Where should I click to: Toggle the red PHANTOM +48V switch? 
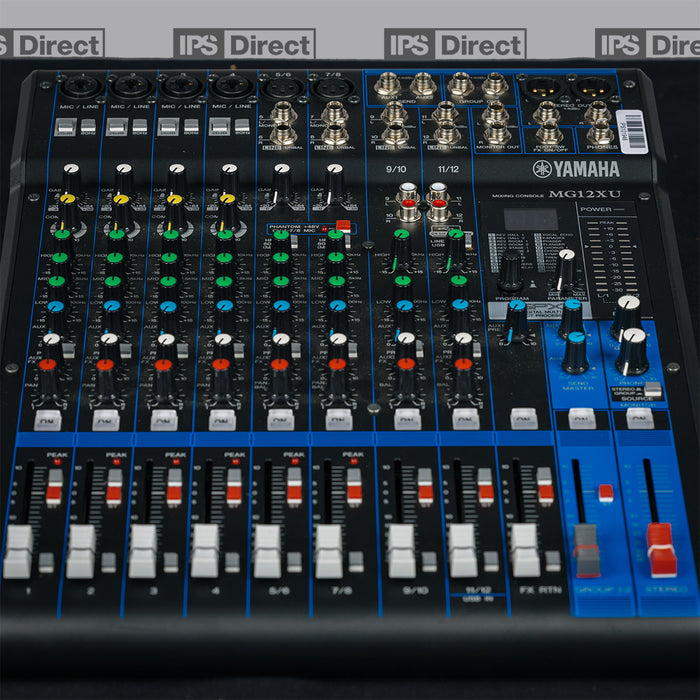(x=343, y=225)
